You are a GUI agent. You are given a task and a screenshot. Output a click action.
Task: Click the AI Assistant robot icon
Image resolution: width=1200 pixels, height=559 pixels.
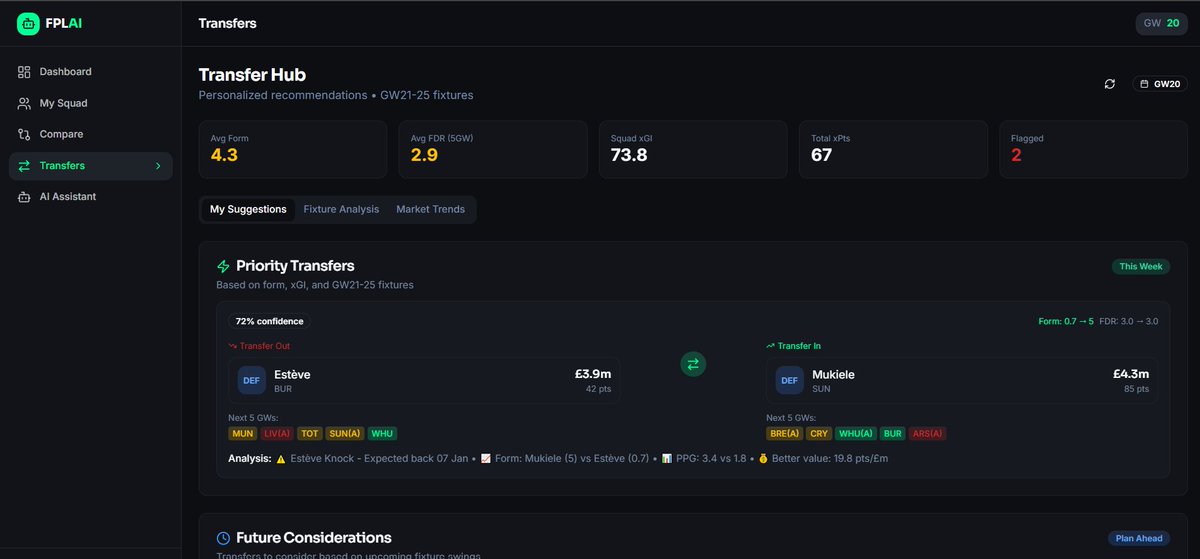(24, 197)
